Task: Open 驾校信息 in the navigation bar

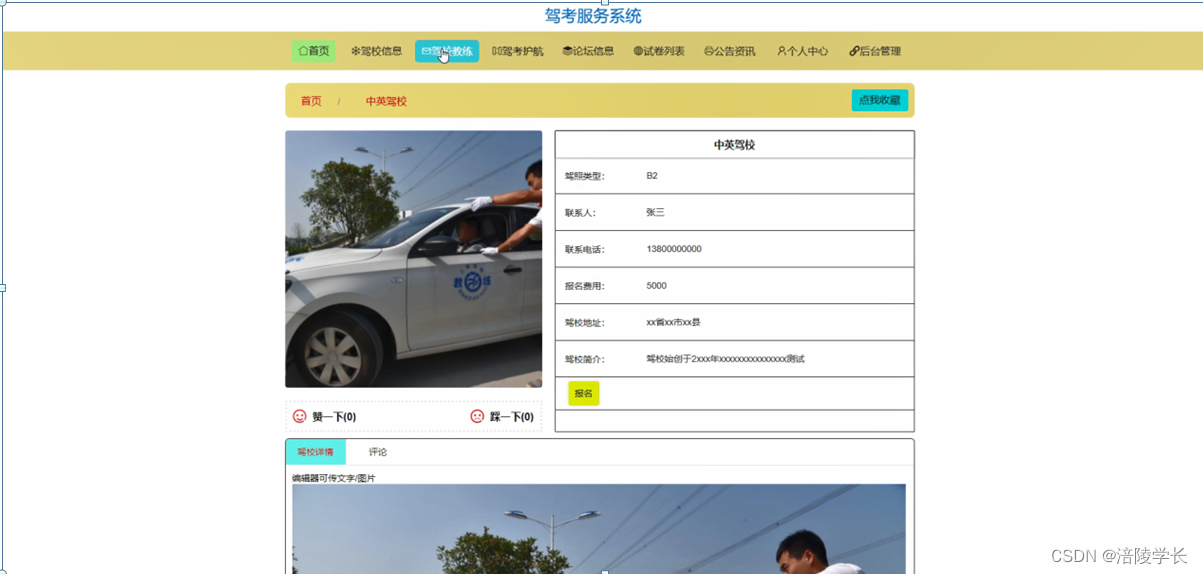Action: pyautogui.click(x=376, y=51)
